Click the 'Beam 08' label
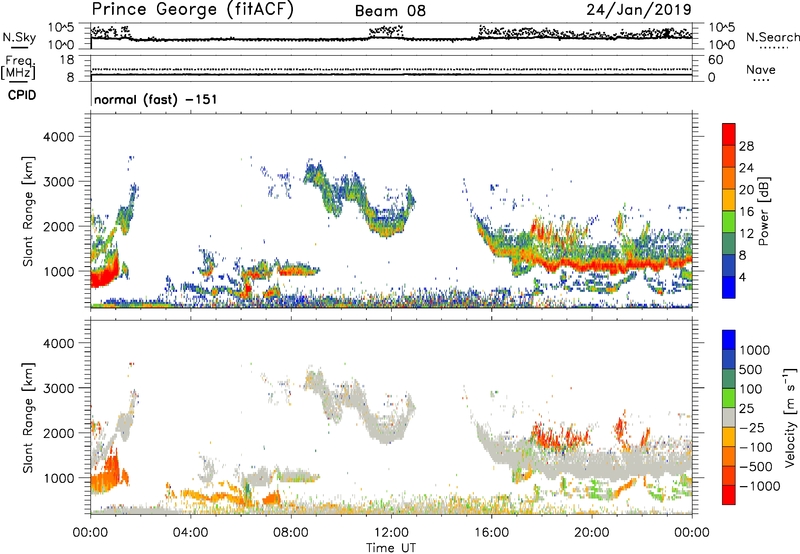Image resolution: width=800 pixels, height=554 pixels. 390,11
